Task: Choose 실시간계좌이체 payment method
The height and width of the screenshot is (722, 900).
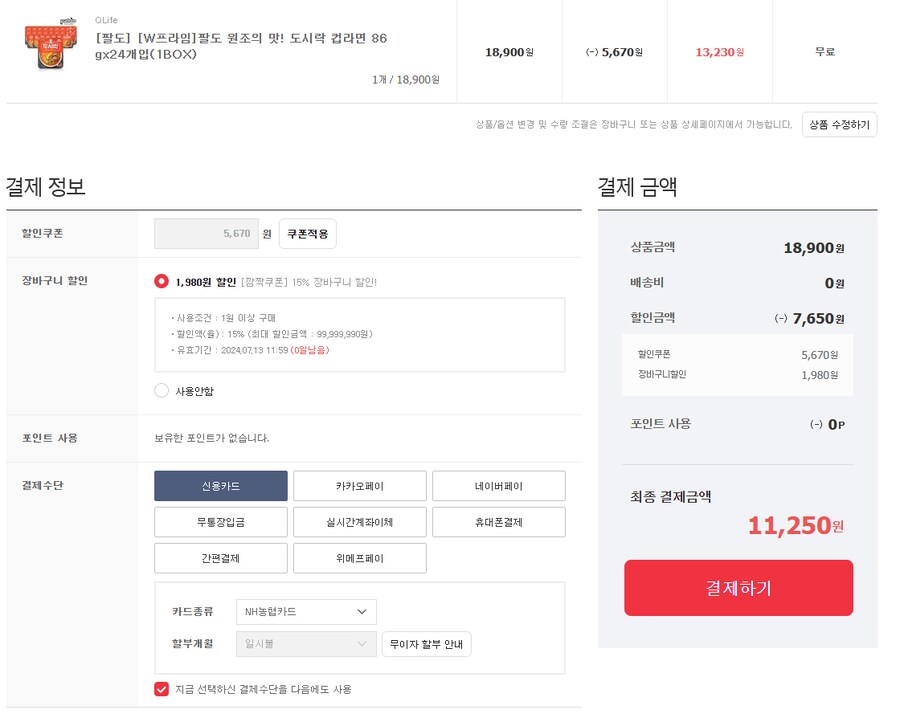Action: click(360, 522)
